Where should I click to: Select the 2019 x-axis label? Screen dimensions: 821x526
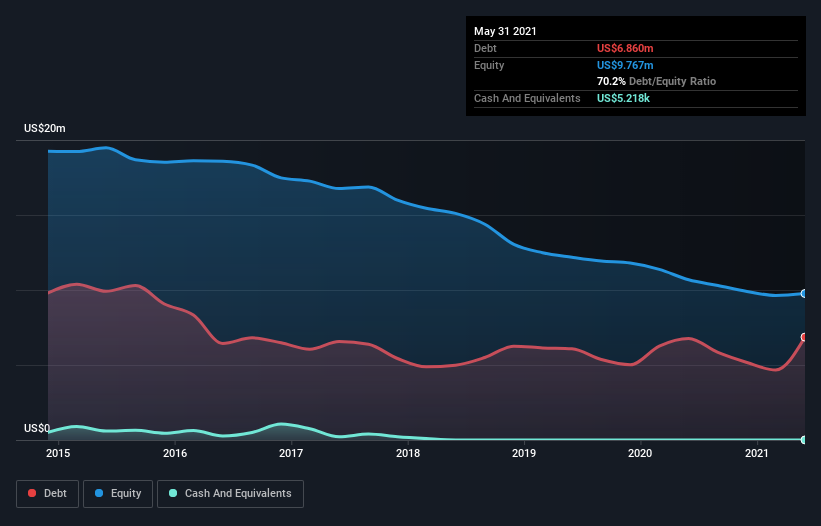(524, 453)
